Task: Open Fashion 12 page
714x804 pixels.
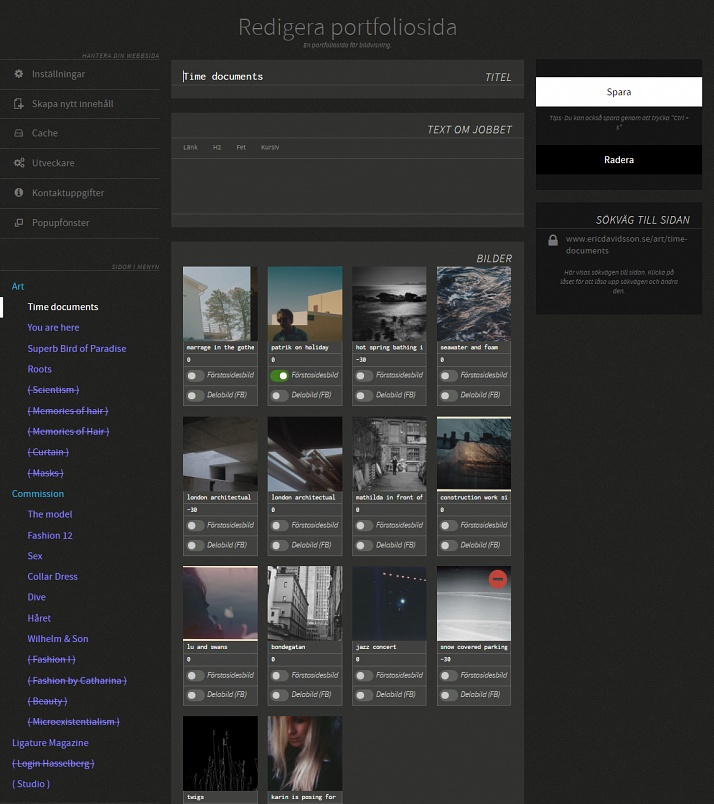Action: [50, 535]
